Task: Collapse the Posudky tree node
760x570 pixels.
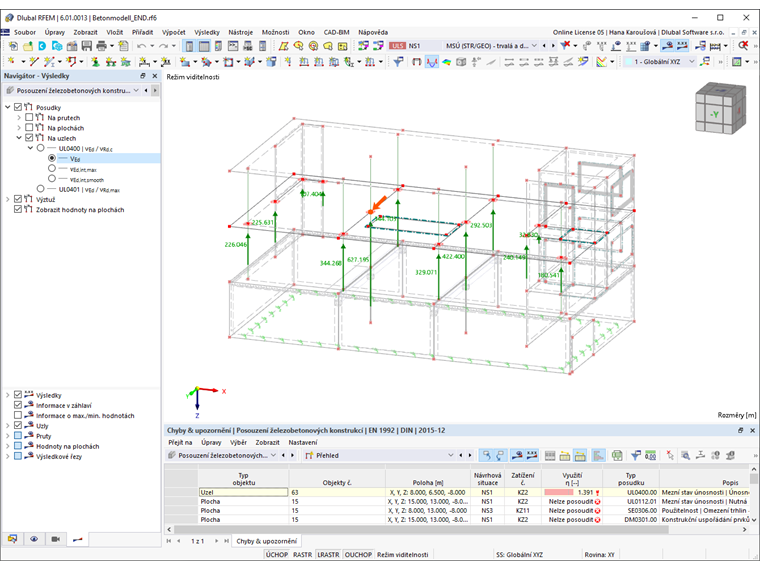Action: pos(8,107)
